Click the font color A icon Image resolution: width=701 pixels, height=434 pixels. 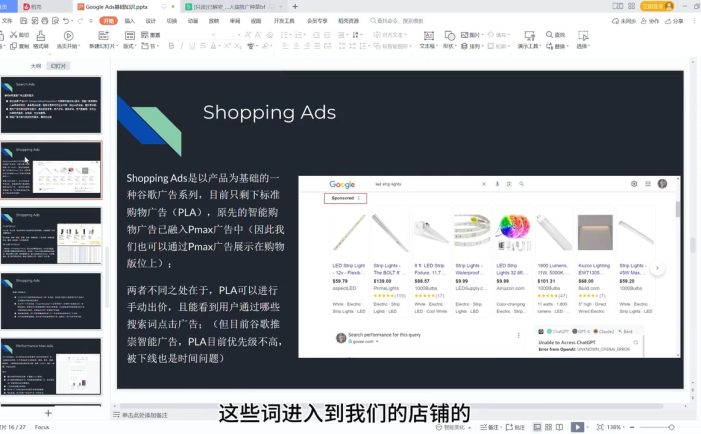coord(213,46)
